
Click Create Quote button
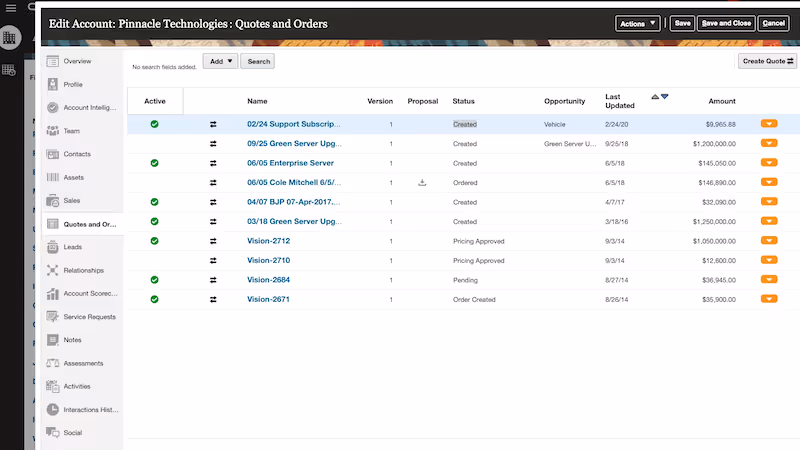pyautogui.click(x=767, y=61)
